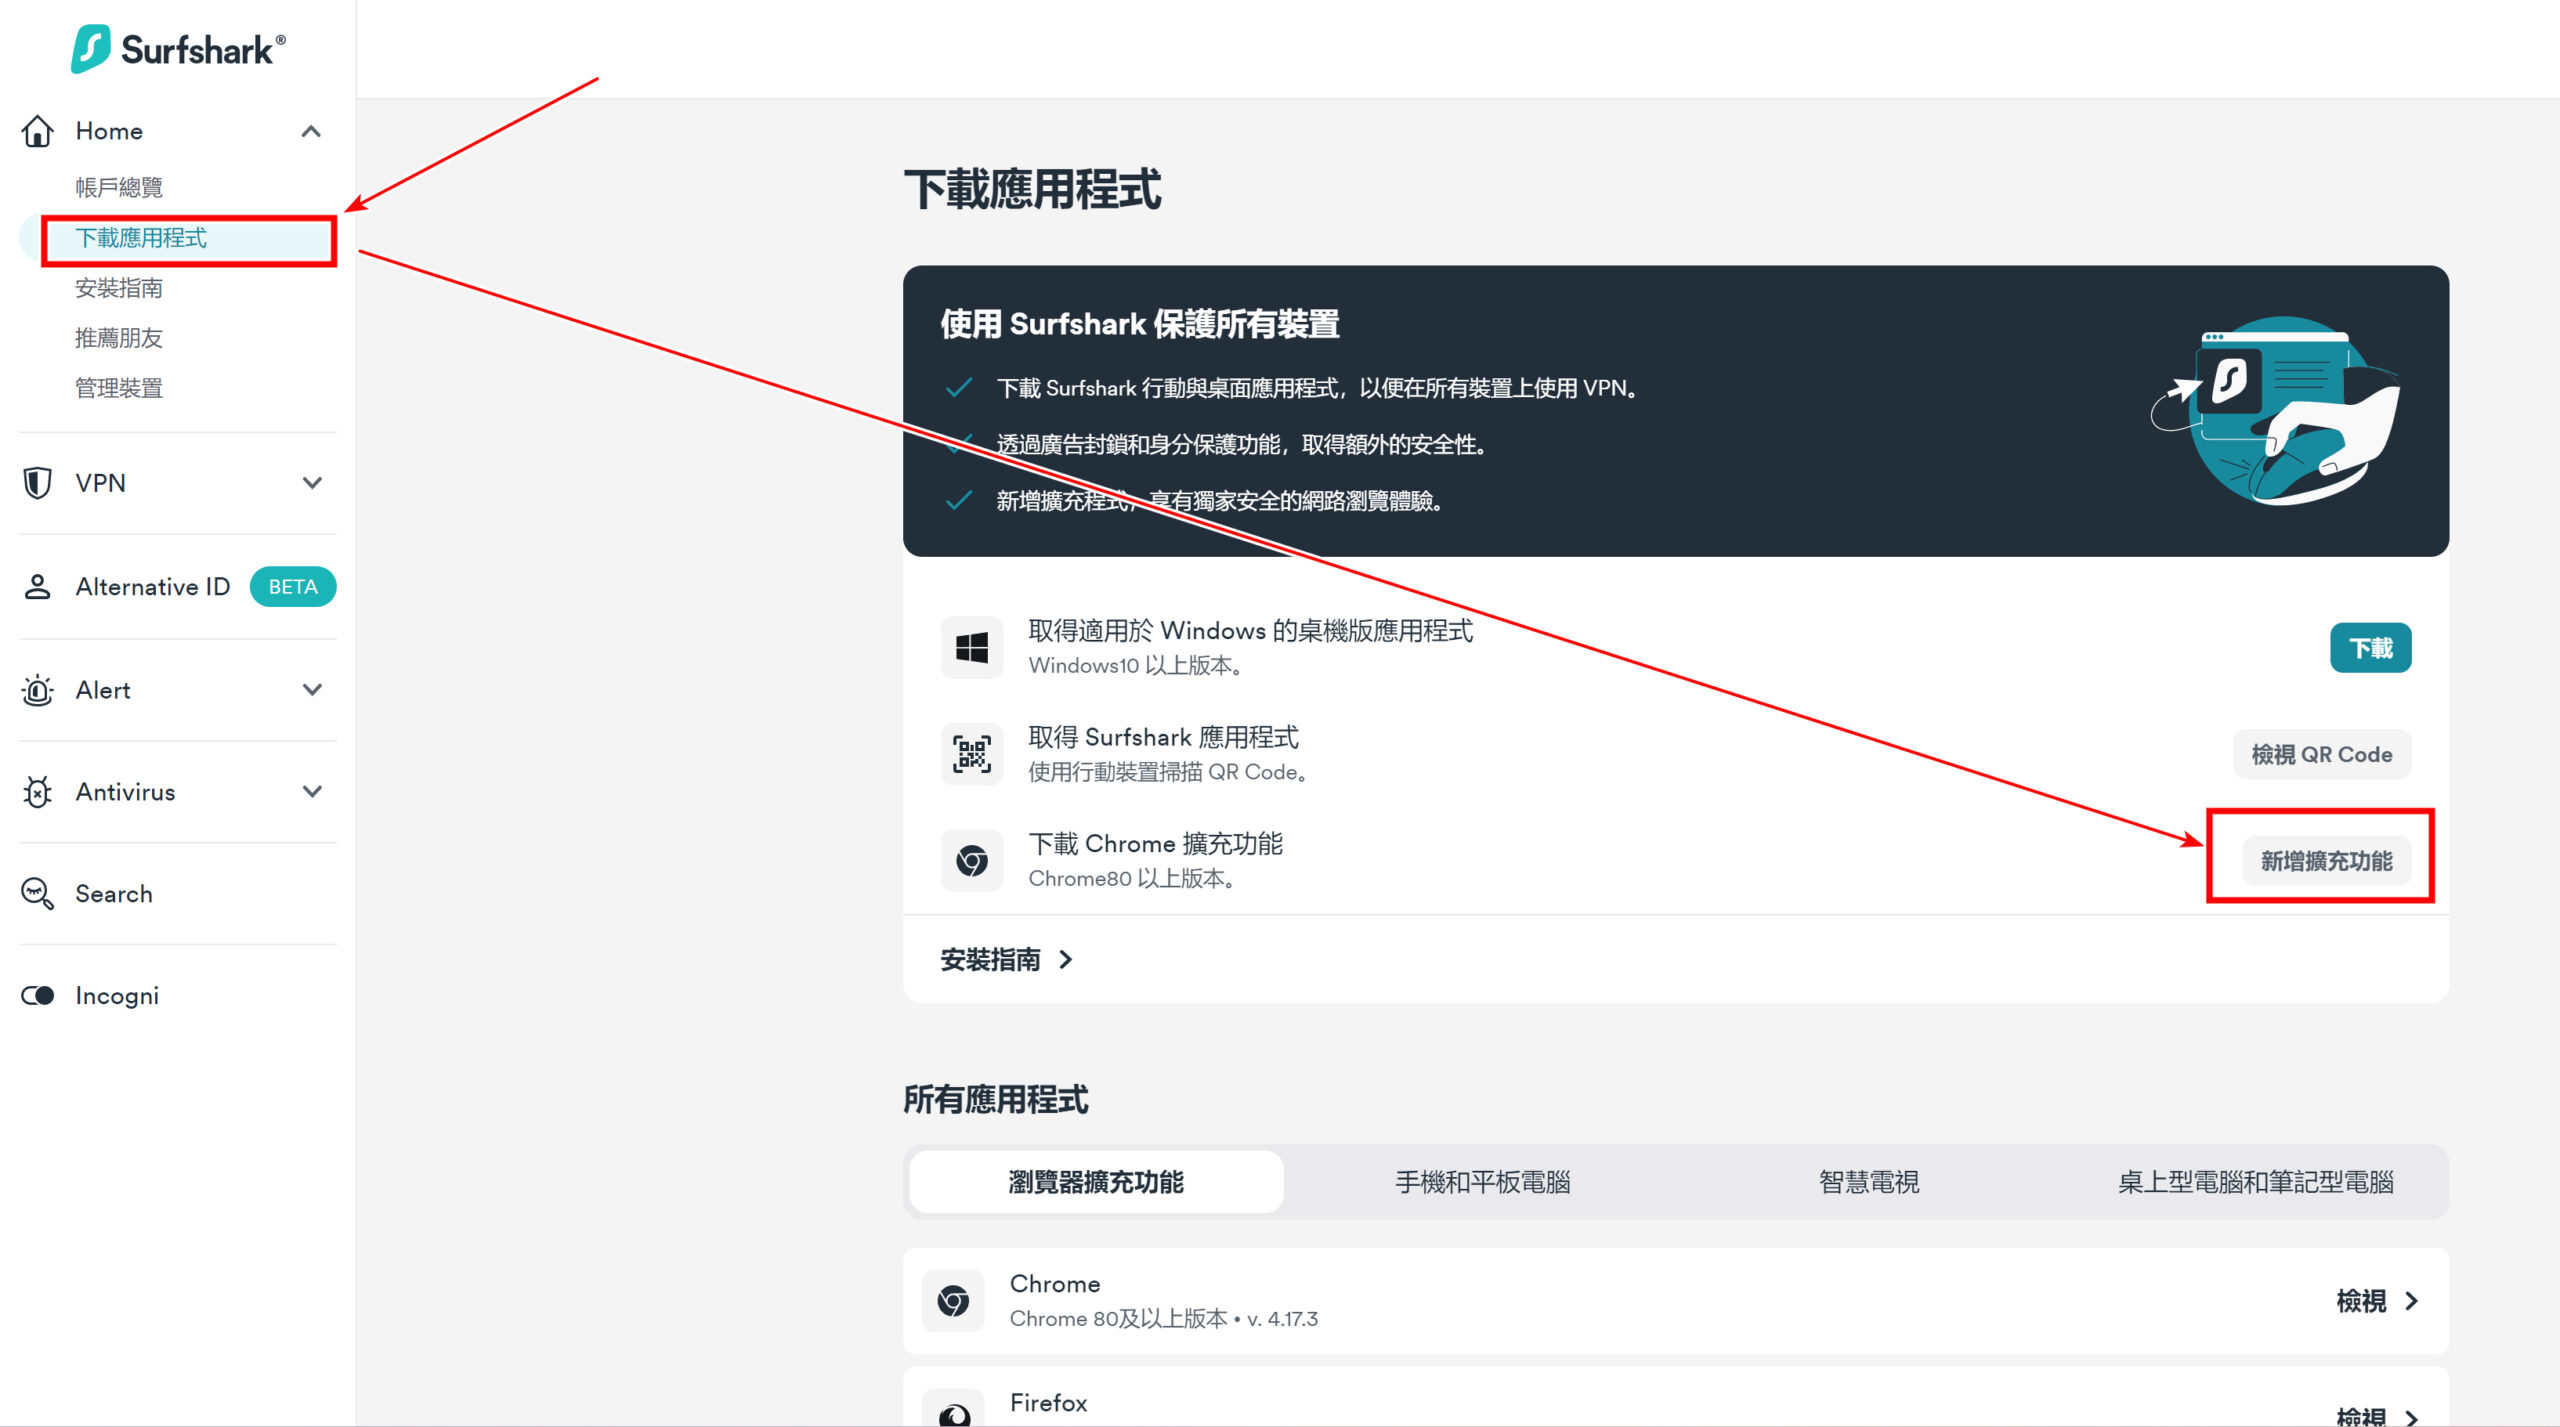The width and height of the screenshot is (2560, 1427).
Task: Switch to 桌上型電腦和筆記型電腦 tab
Action: (2256, 1182)
